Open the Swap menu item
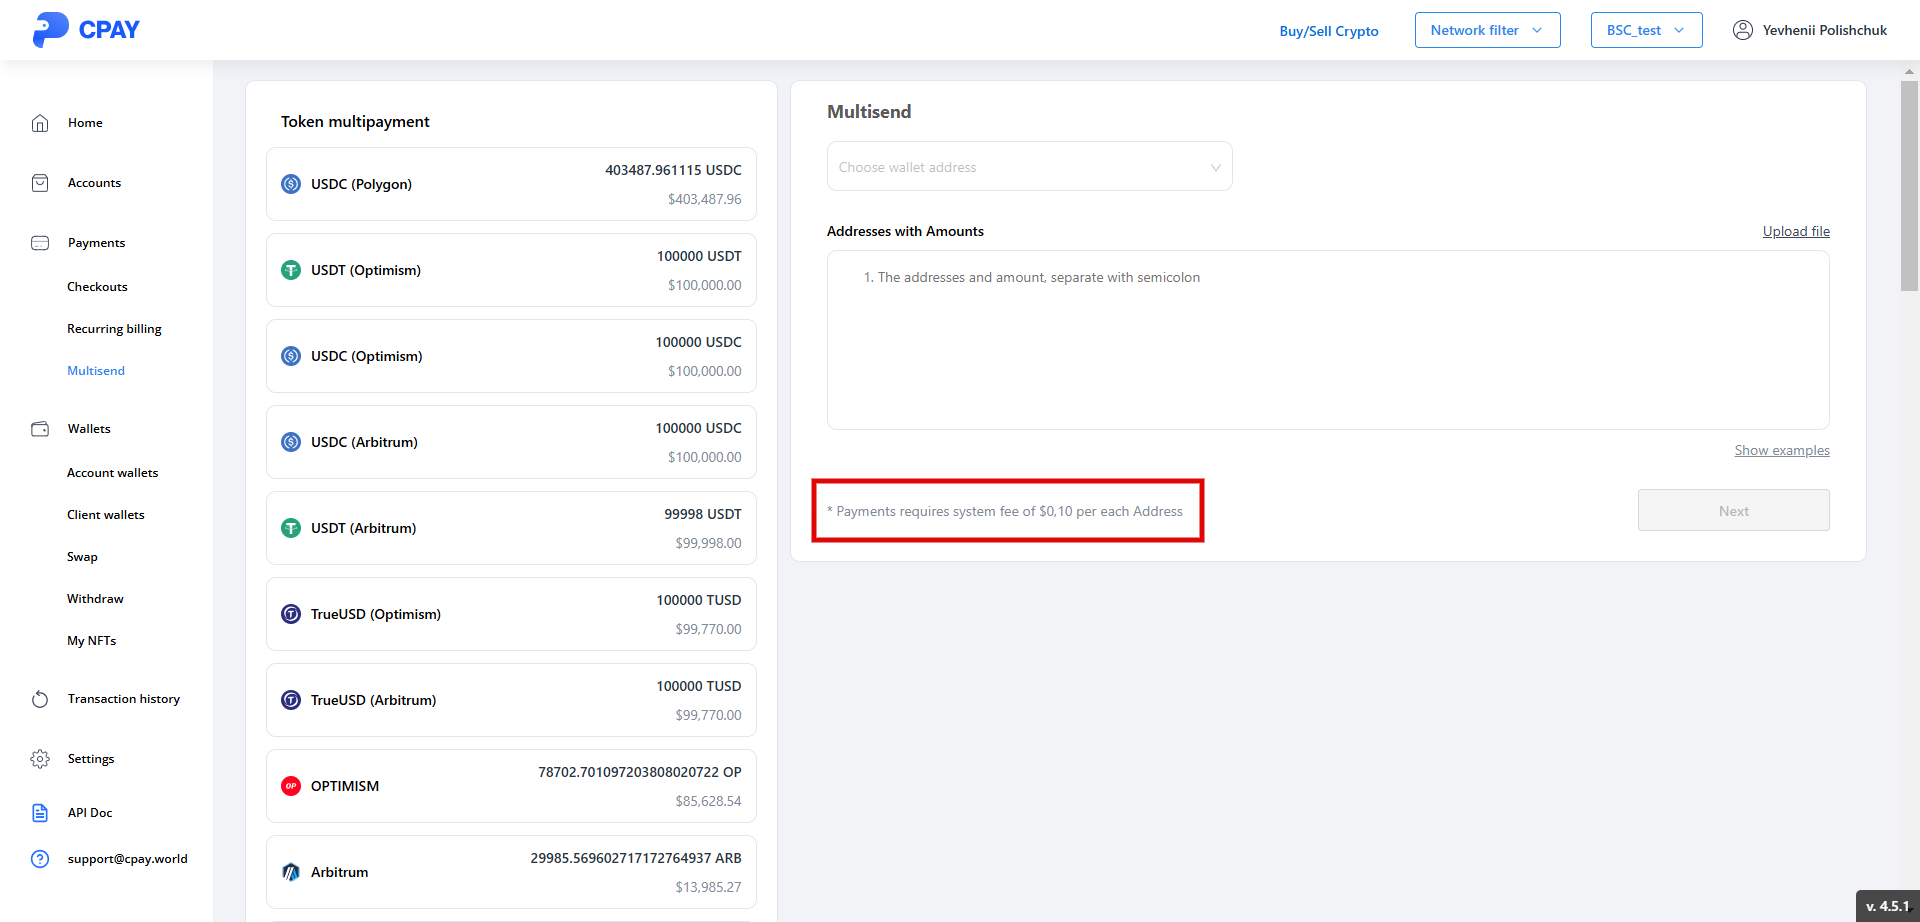This screenshot has height=922, width=1920. click(82, 557)
